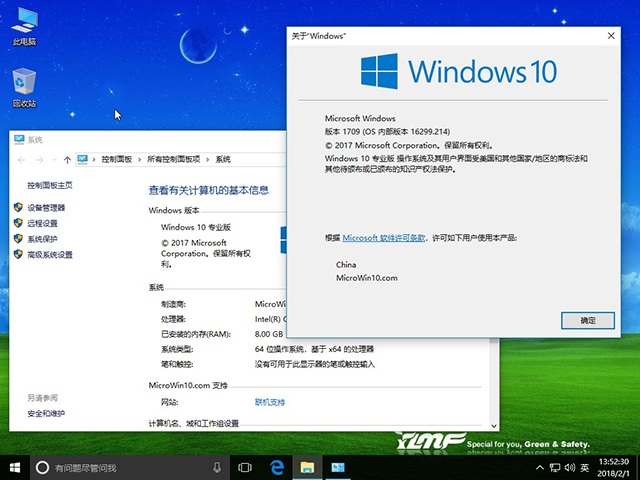This screenshot has height=480, width=640.
Task: Click shield icon beside 远程设置
Action: [18, 223]
